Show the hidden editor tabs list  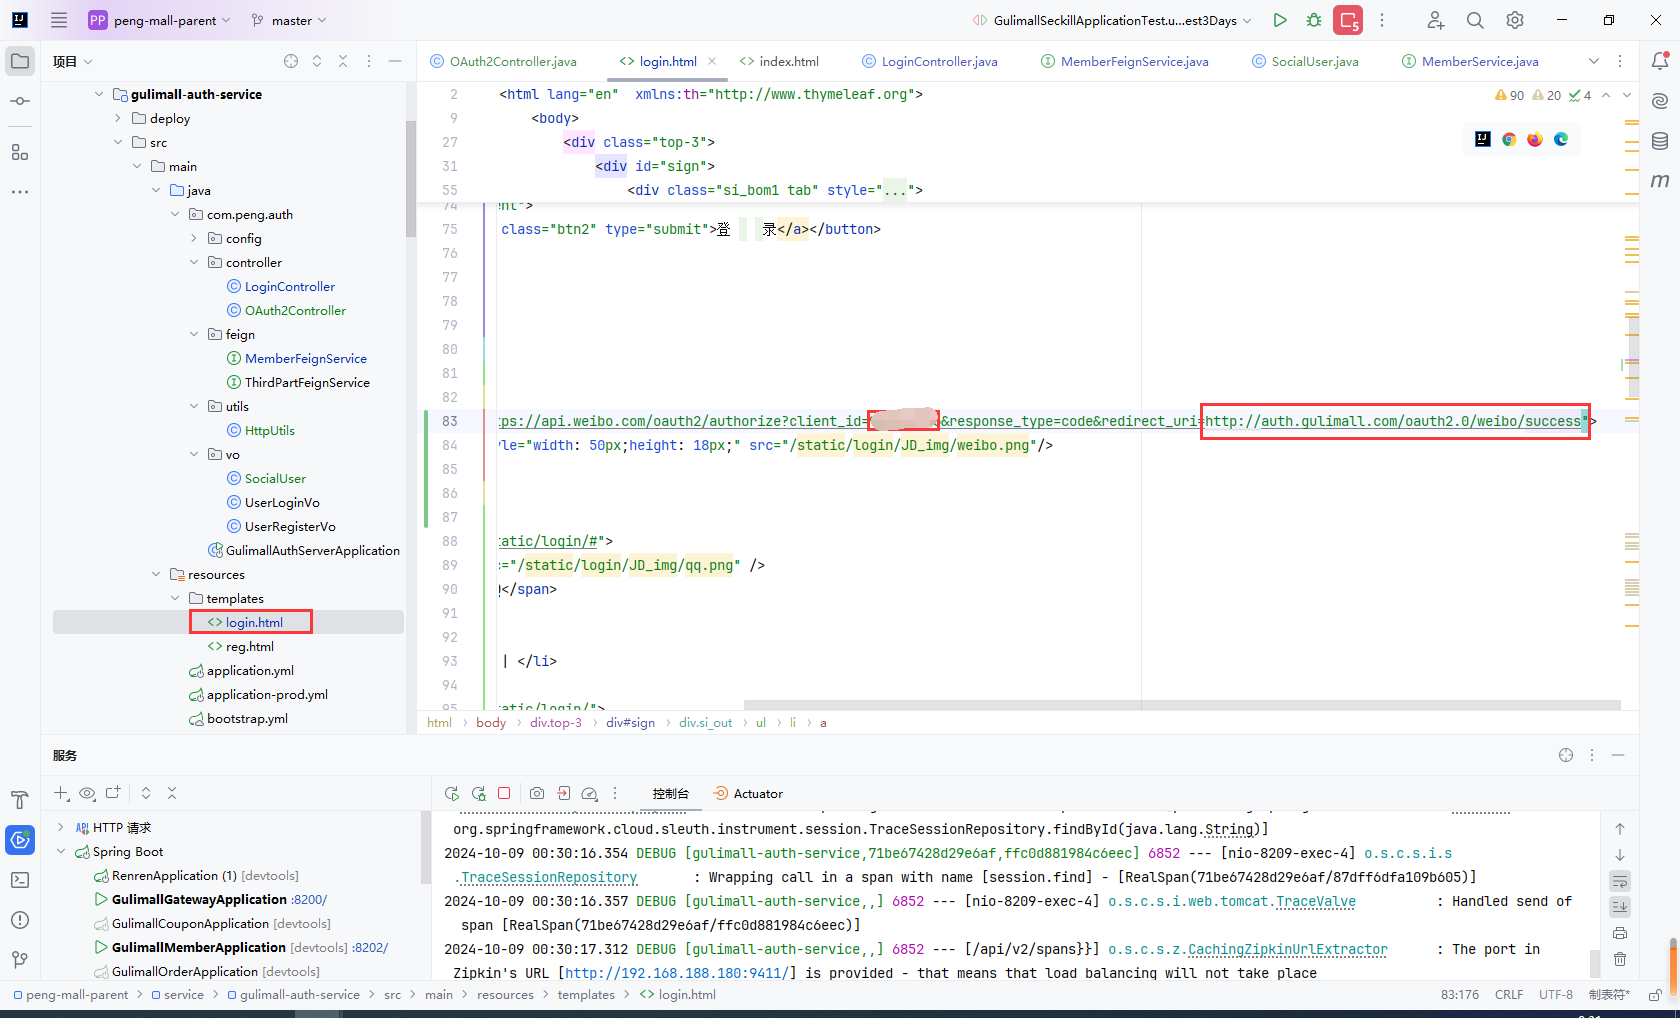coord(1594,61)
